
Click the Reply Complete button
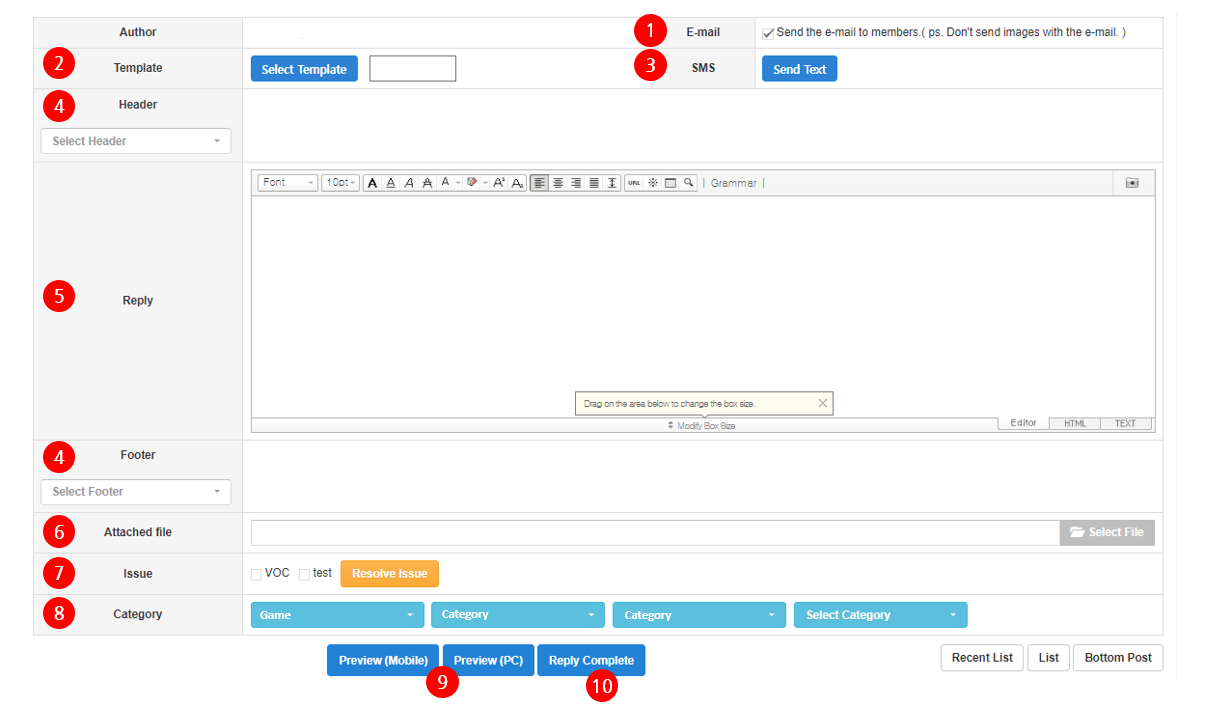[x=592, y=660]
